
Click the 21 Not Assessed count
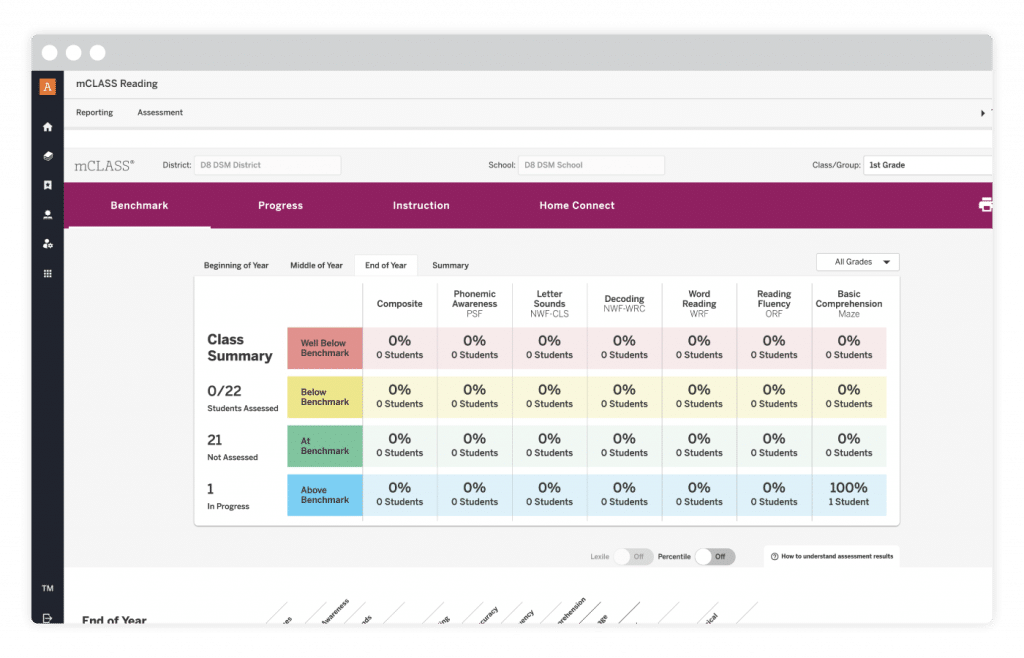point(232,447)
